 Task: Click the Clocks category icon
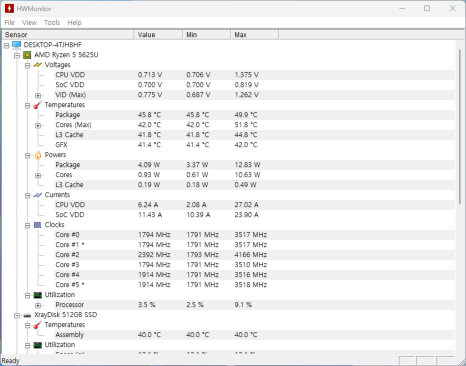click(38, 225)
